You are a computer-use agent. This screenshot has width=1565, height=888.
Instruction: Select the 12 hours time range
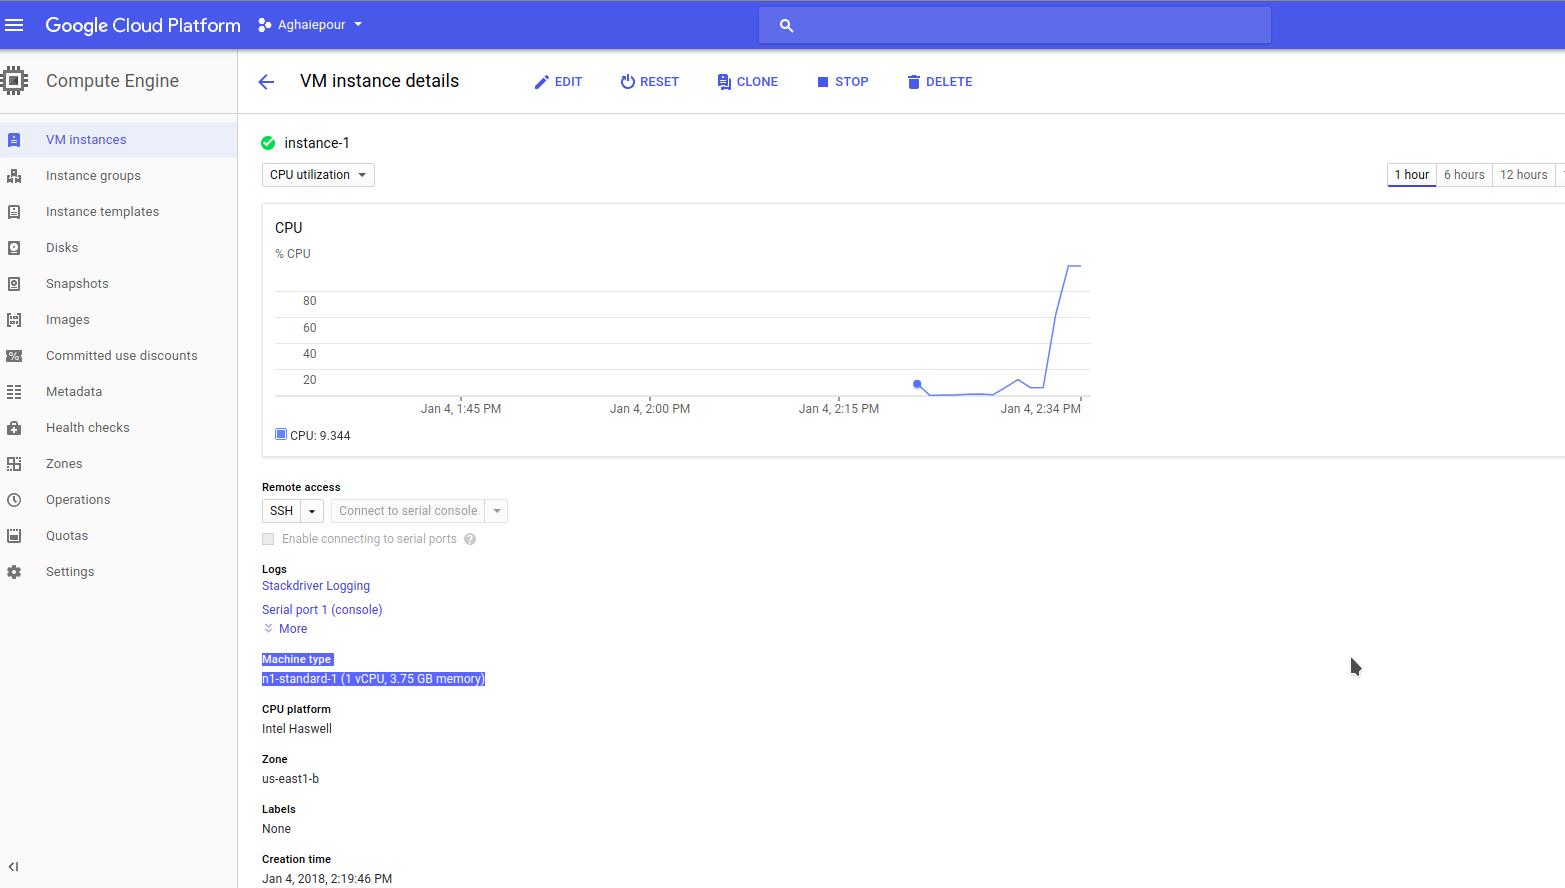[x=1523, y=175]
